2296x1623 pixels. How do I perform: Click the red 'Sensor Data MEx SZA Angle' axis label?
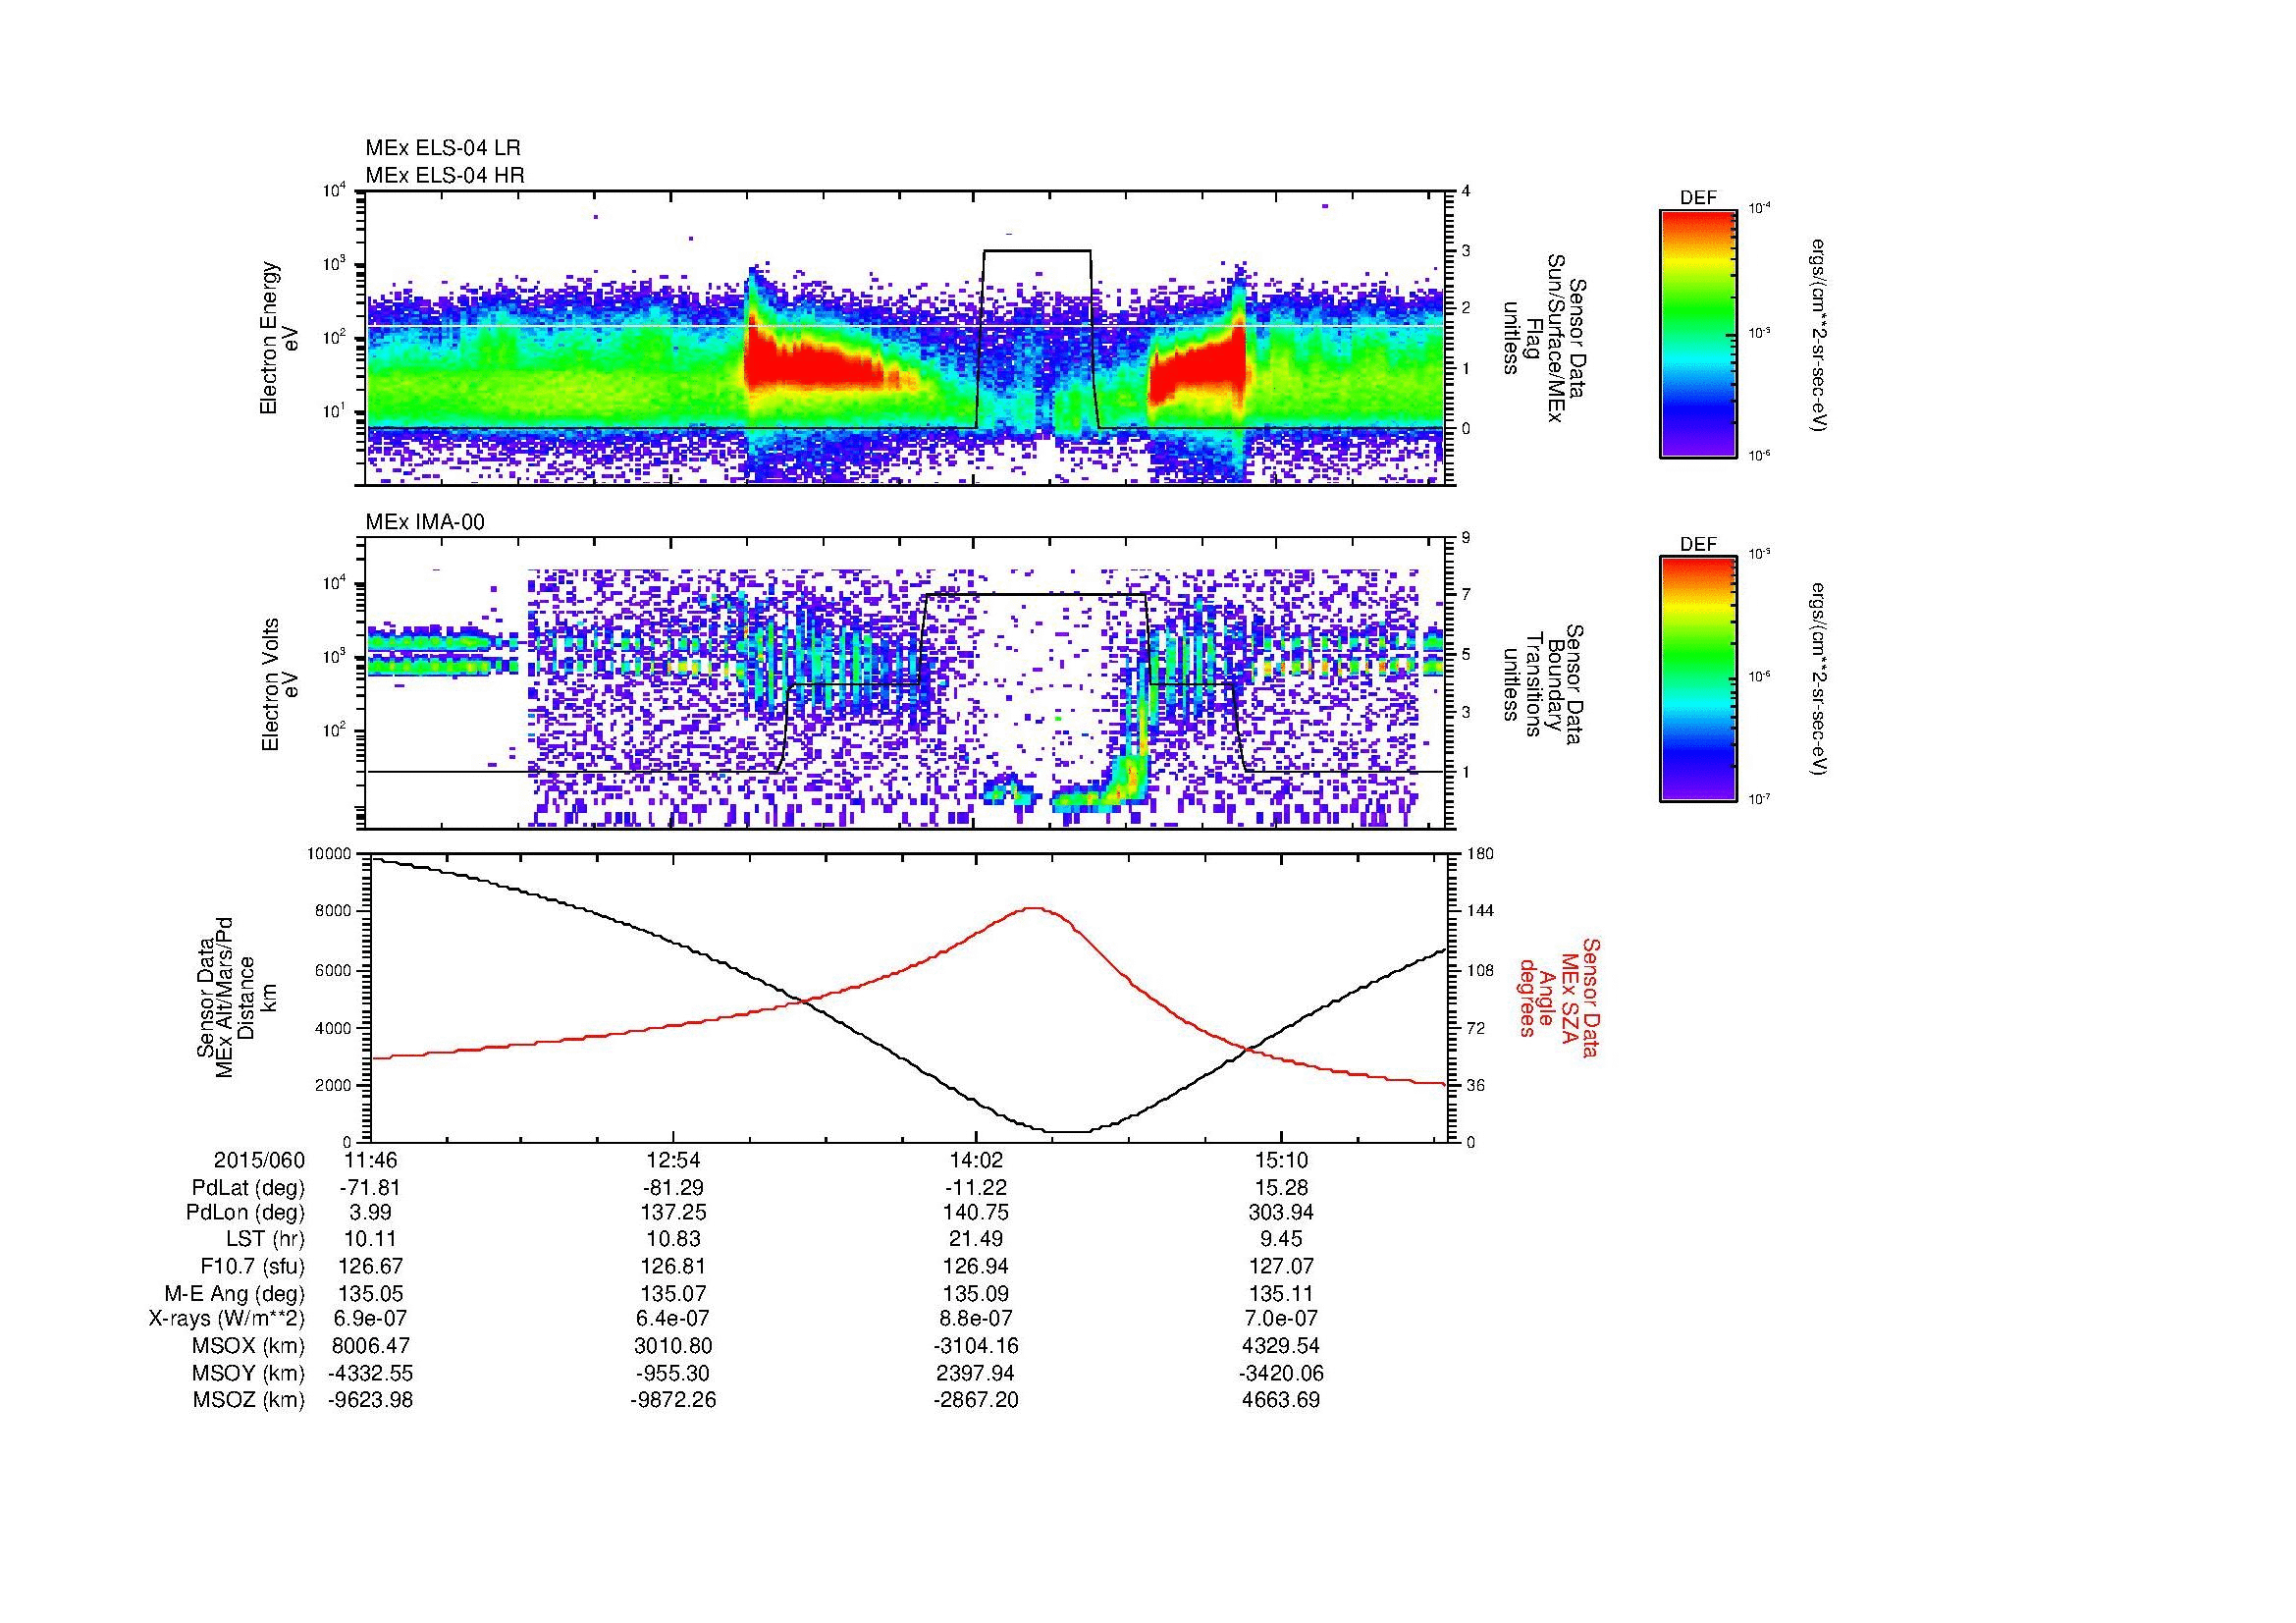point(1558,997)
